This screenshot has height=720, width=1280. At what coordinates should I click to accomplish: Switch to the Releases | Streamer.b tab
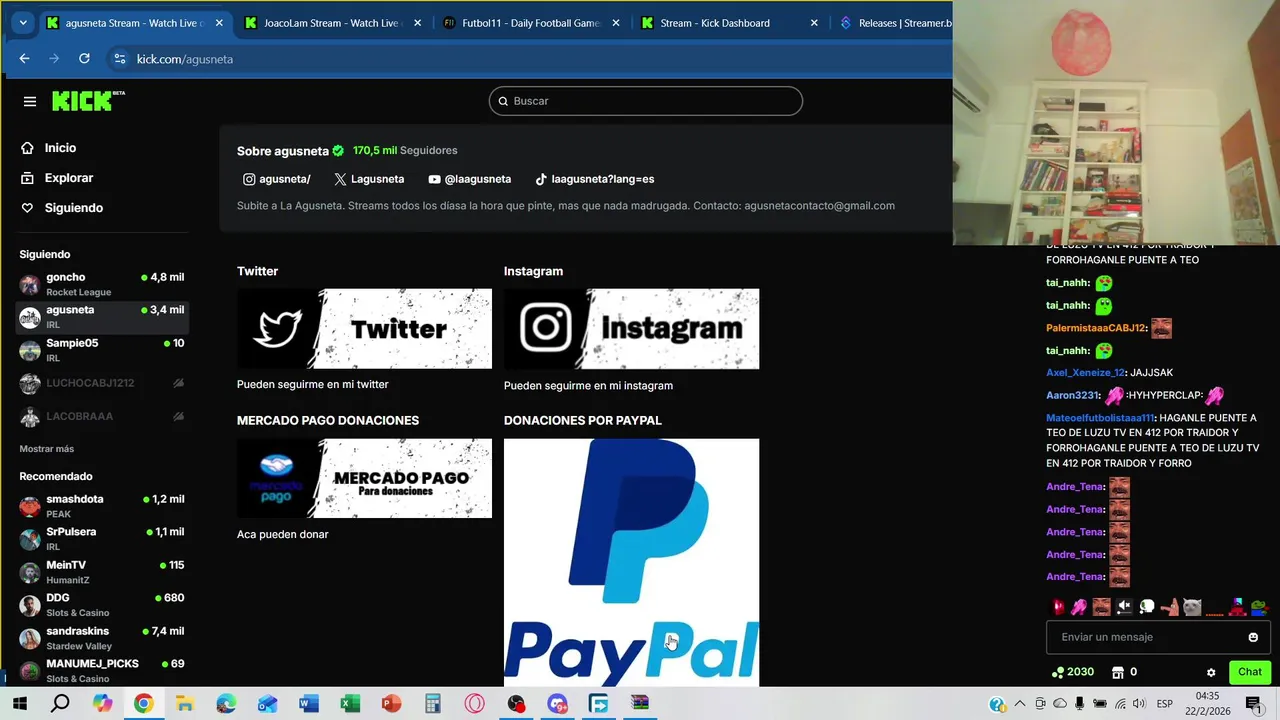[895, 23]
